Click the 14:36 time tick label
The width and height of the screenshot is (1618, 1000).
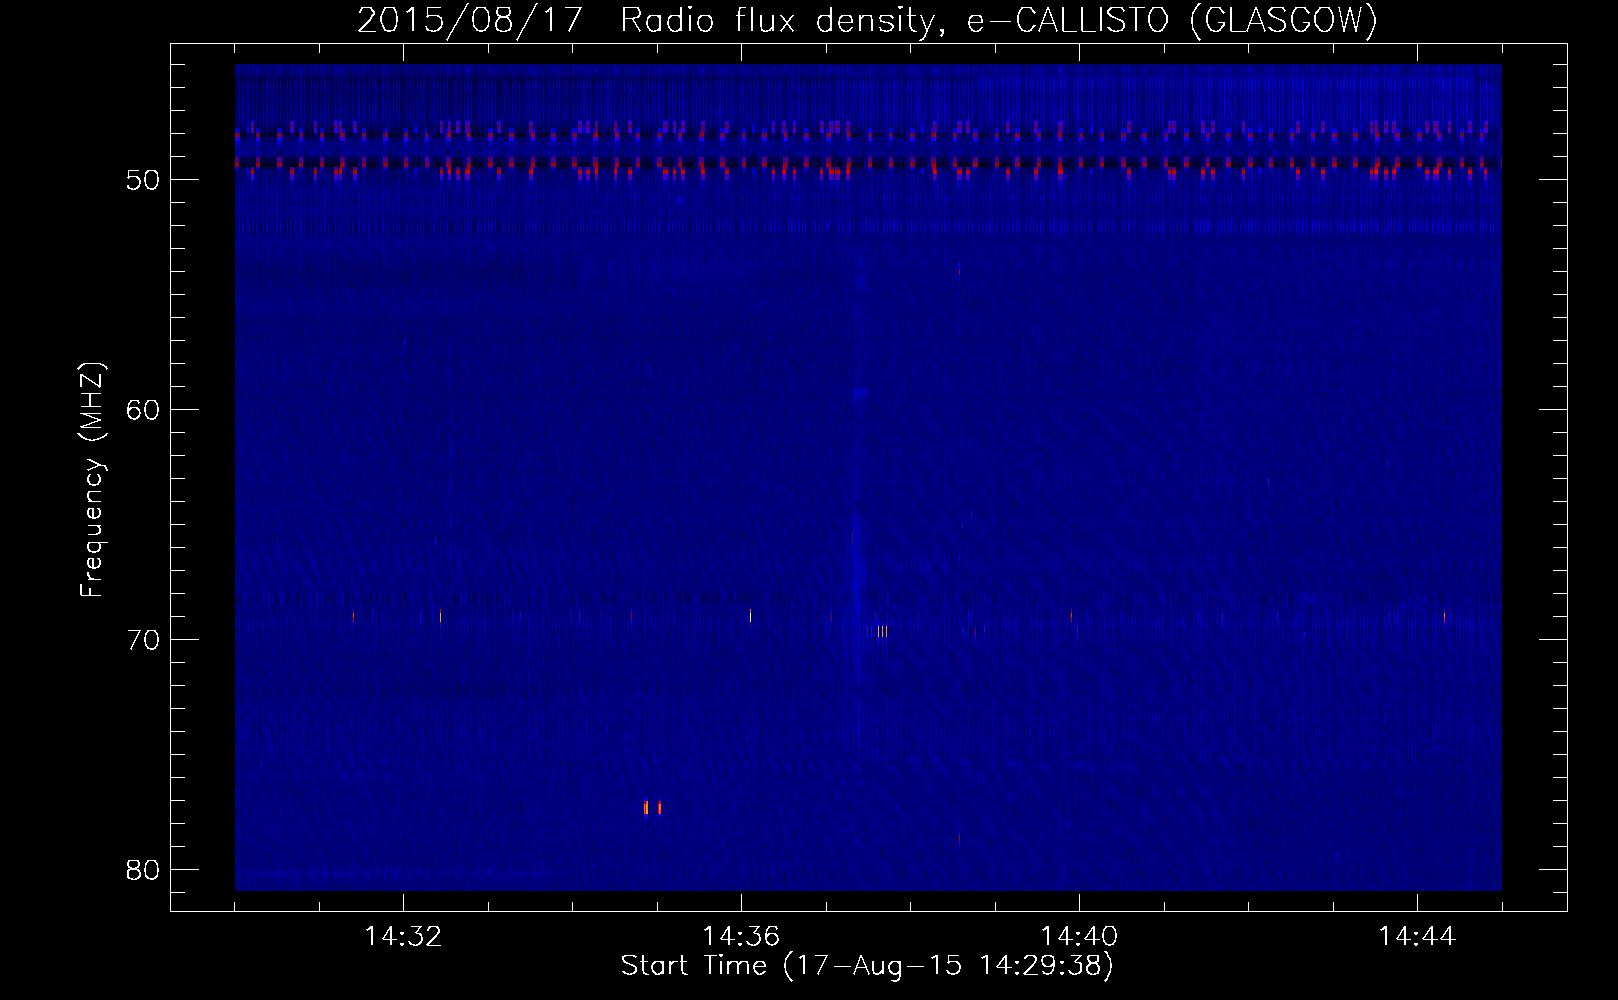point(741,937)
